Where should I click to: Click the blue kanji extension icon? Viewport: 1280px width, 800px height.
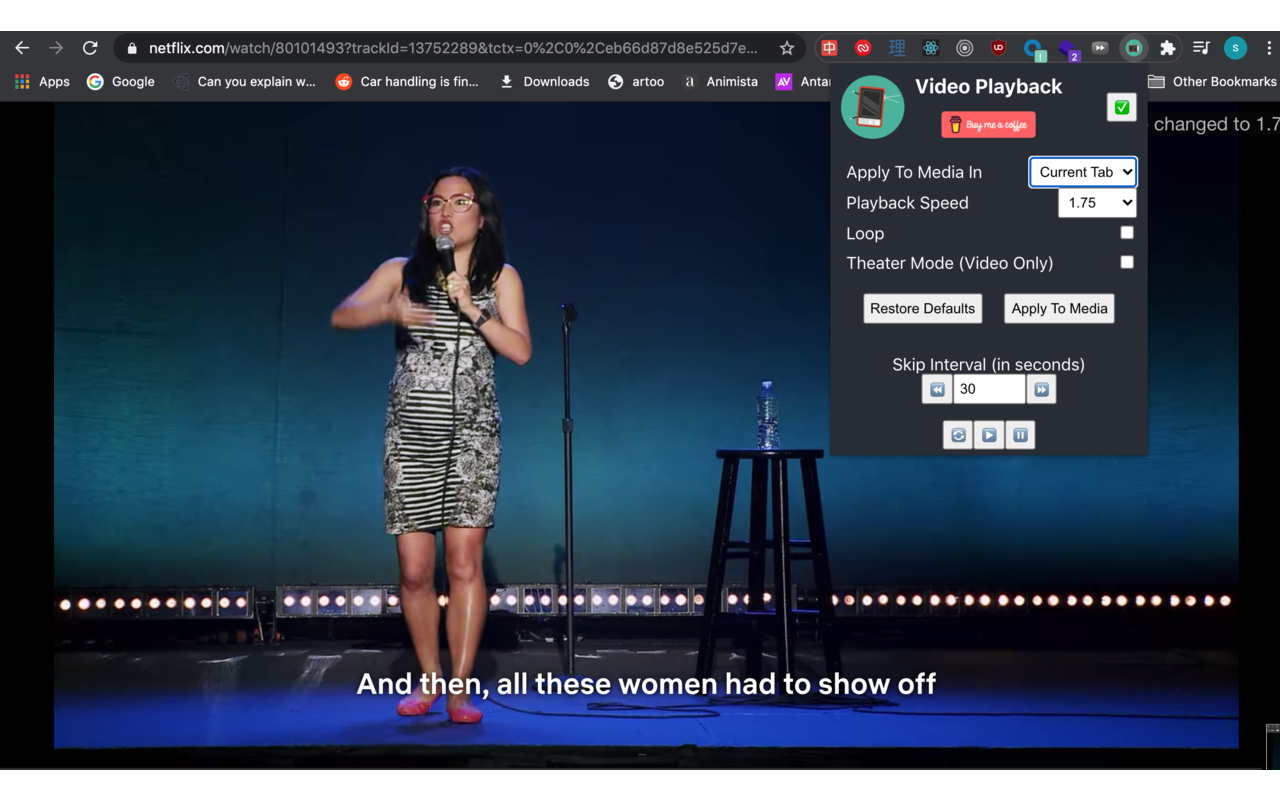(897, 48)
